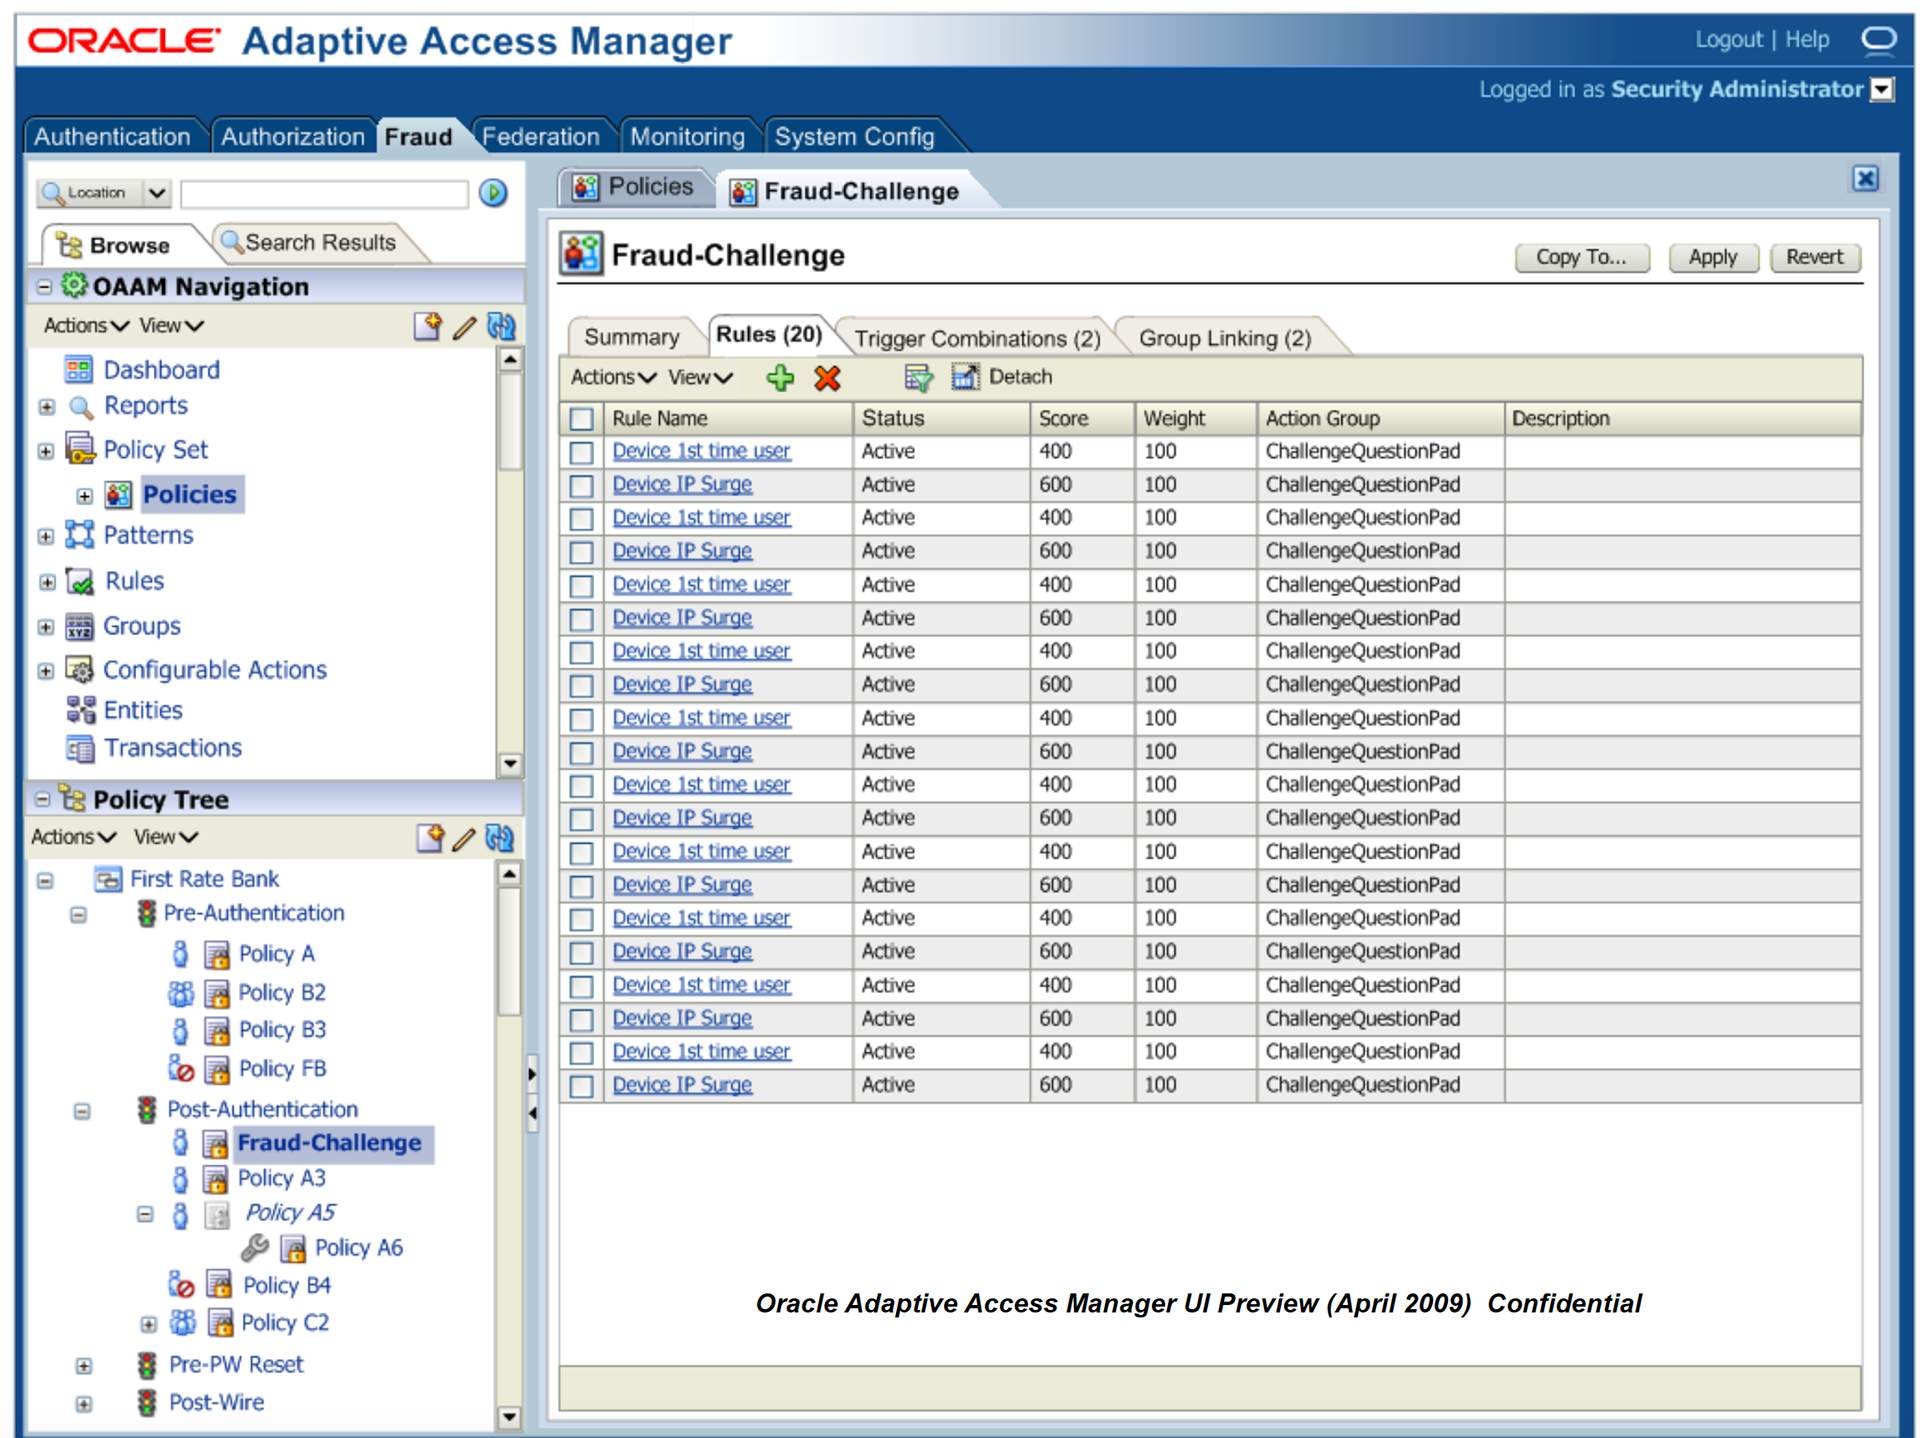
Task: Check the first Device IP Surge row checkbox
Action: (581, 486)
